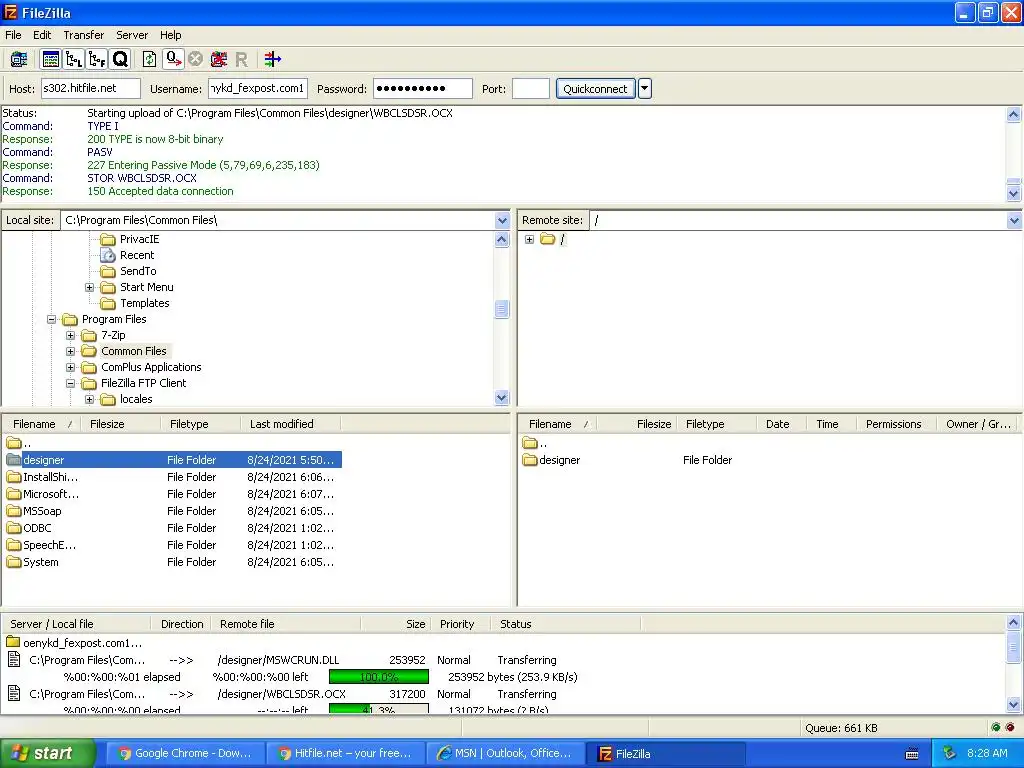Click the Host input field
1024x768 pixels.
(x=91, y=89)
